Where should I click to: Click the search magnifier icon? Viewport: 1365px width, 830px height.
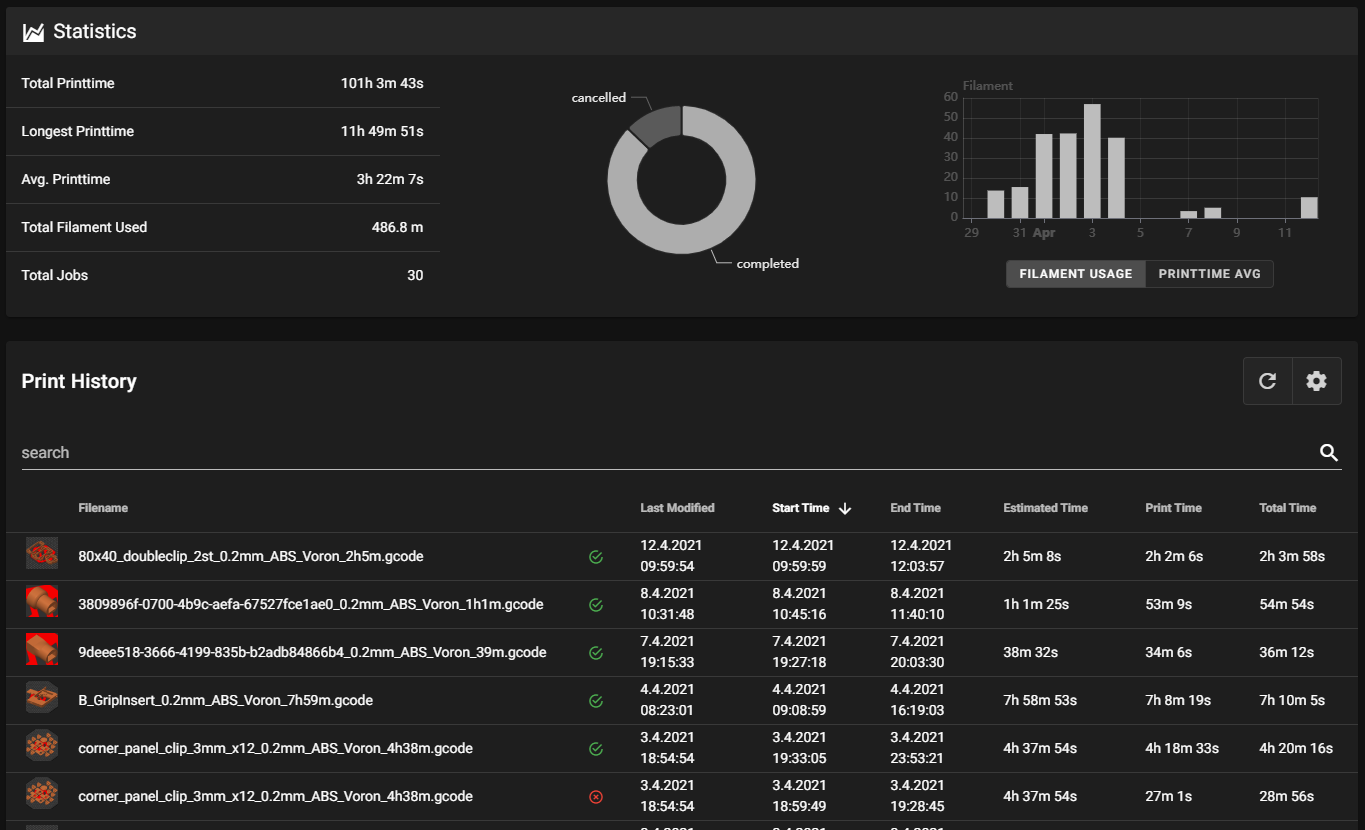click(x=1328, y=453)
